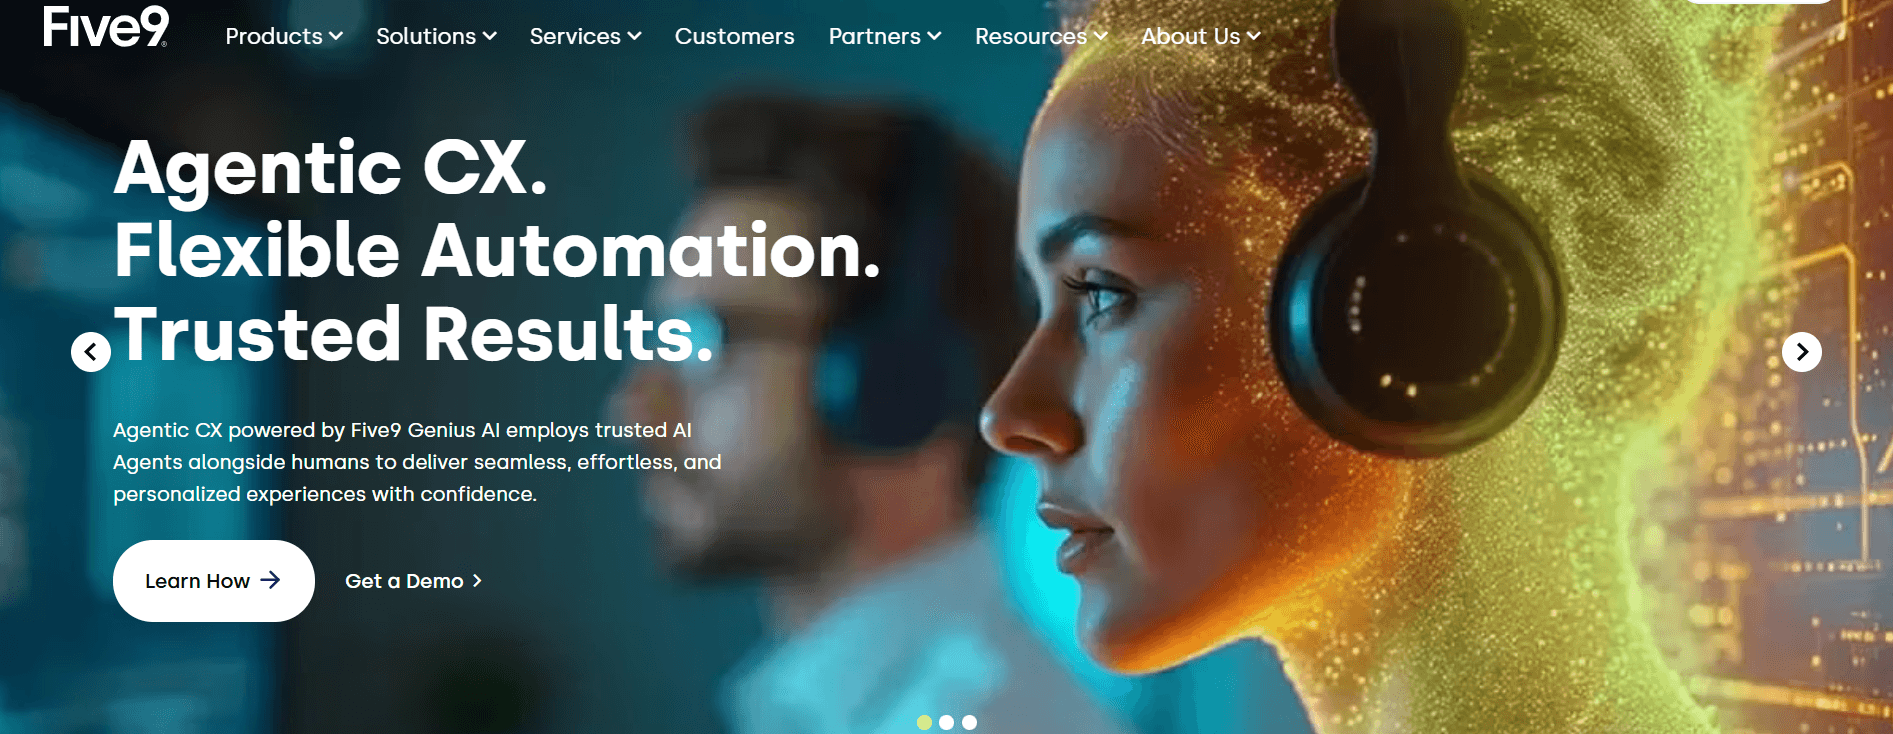Click the Learn How button

(214, 581)
